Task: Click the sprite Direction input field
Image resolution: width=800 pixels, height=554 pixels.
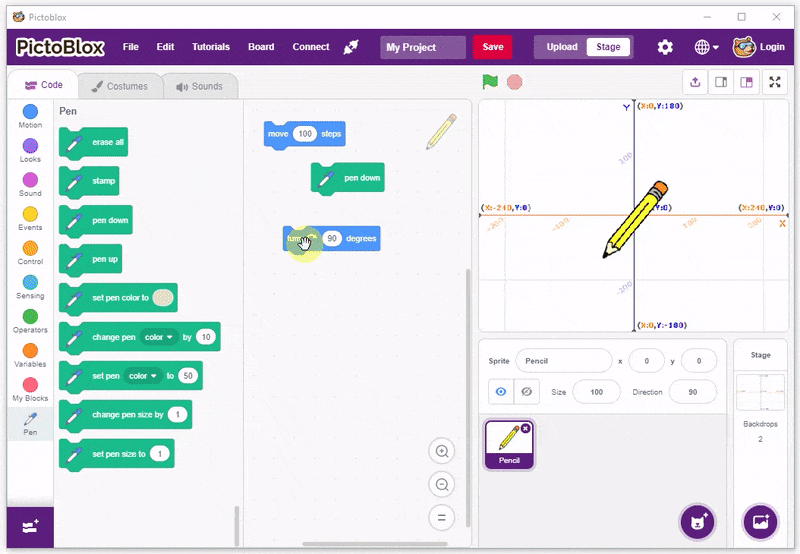Action: (692, 392)
